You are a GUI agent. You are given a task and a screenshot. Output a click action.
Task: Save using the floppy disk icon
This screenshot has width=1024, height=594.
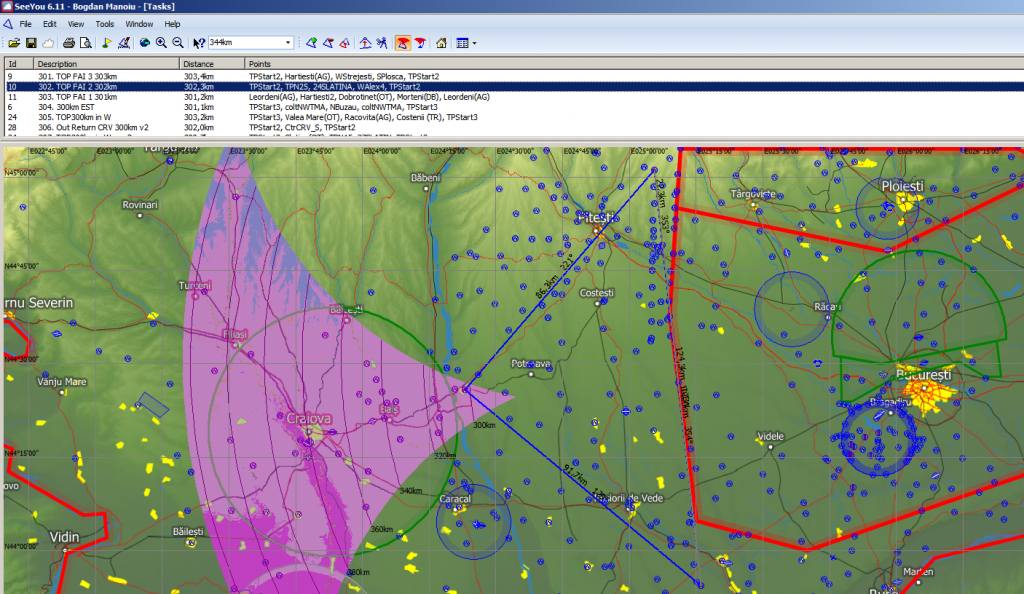click(31, 43)
